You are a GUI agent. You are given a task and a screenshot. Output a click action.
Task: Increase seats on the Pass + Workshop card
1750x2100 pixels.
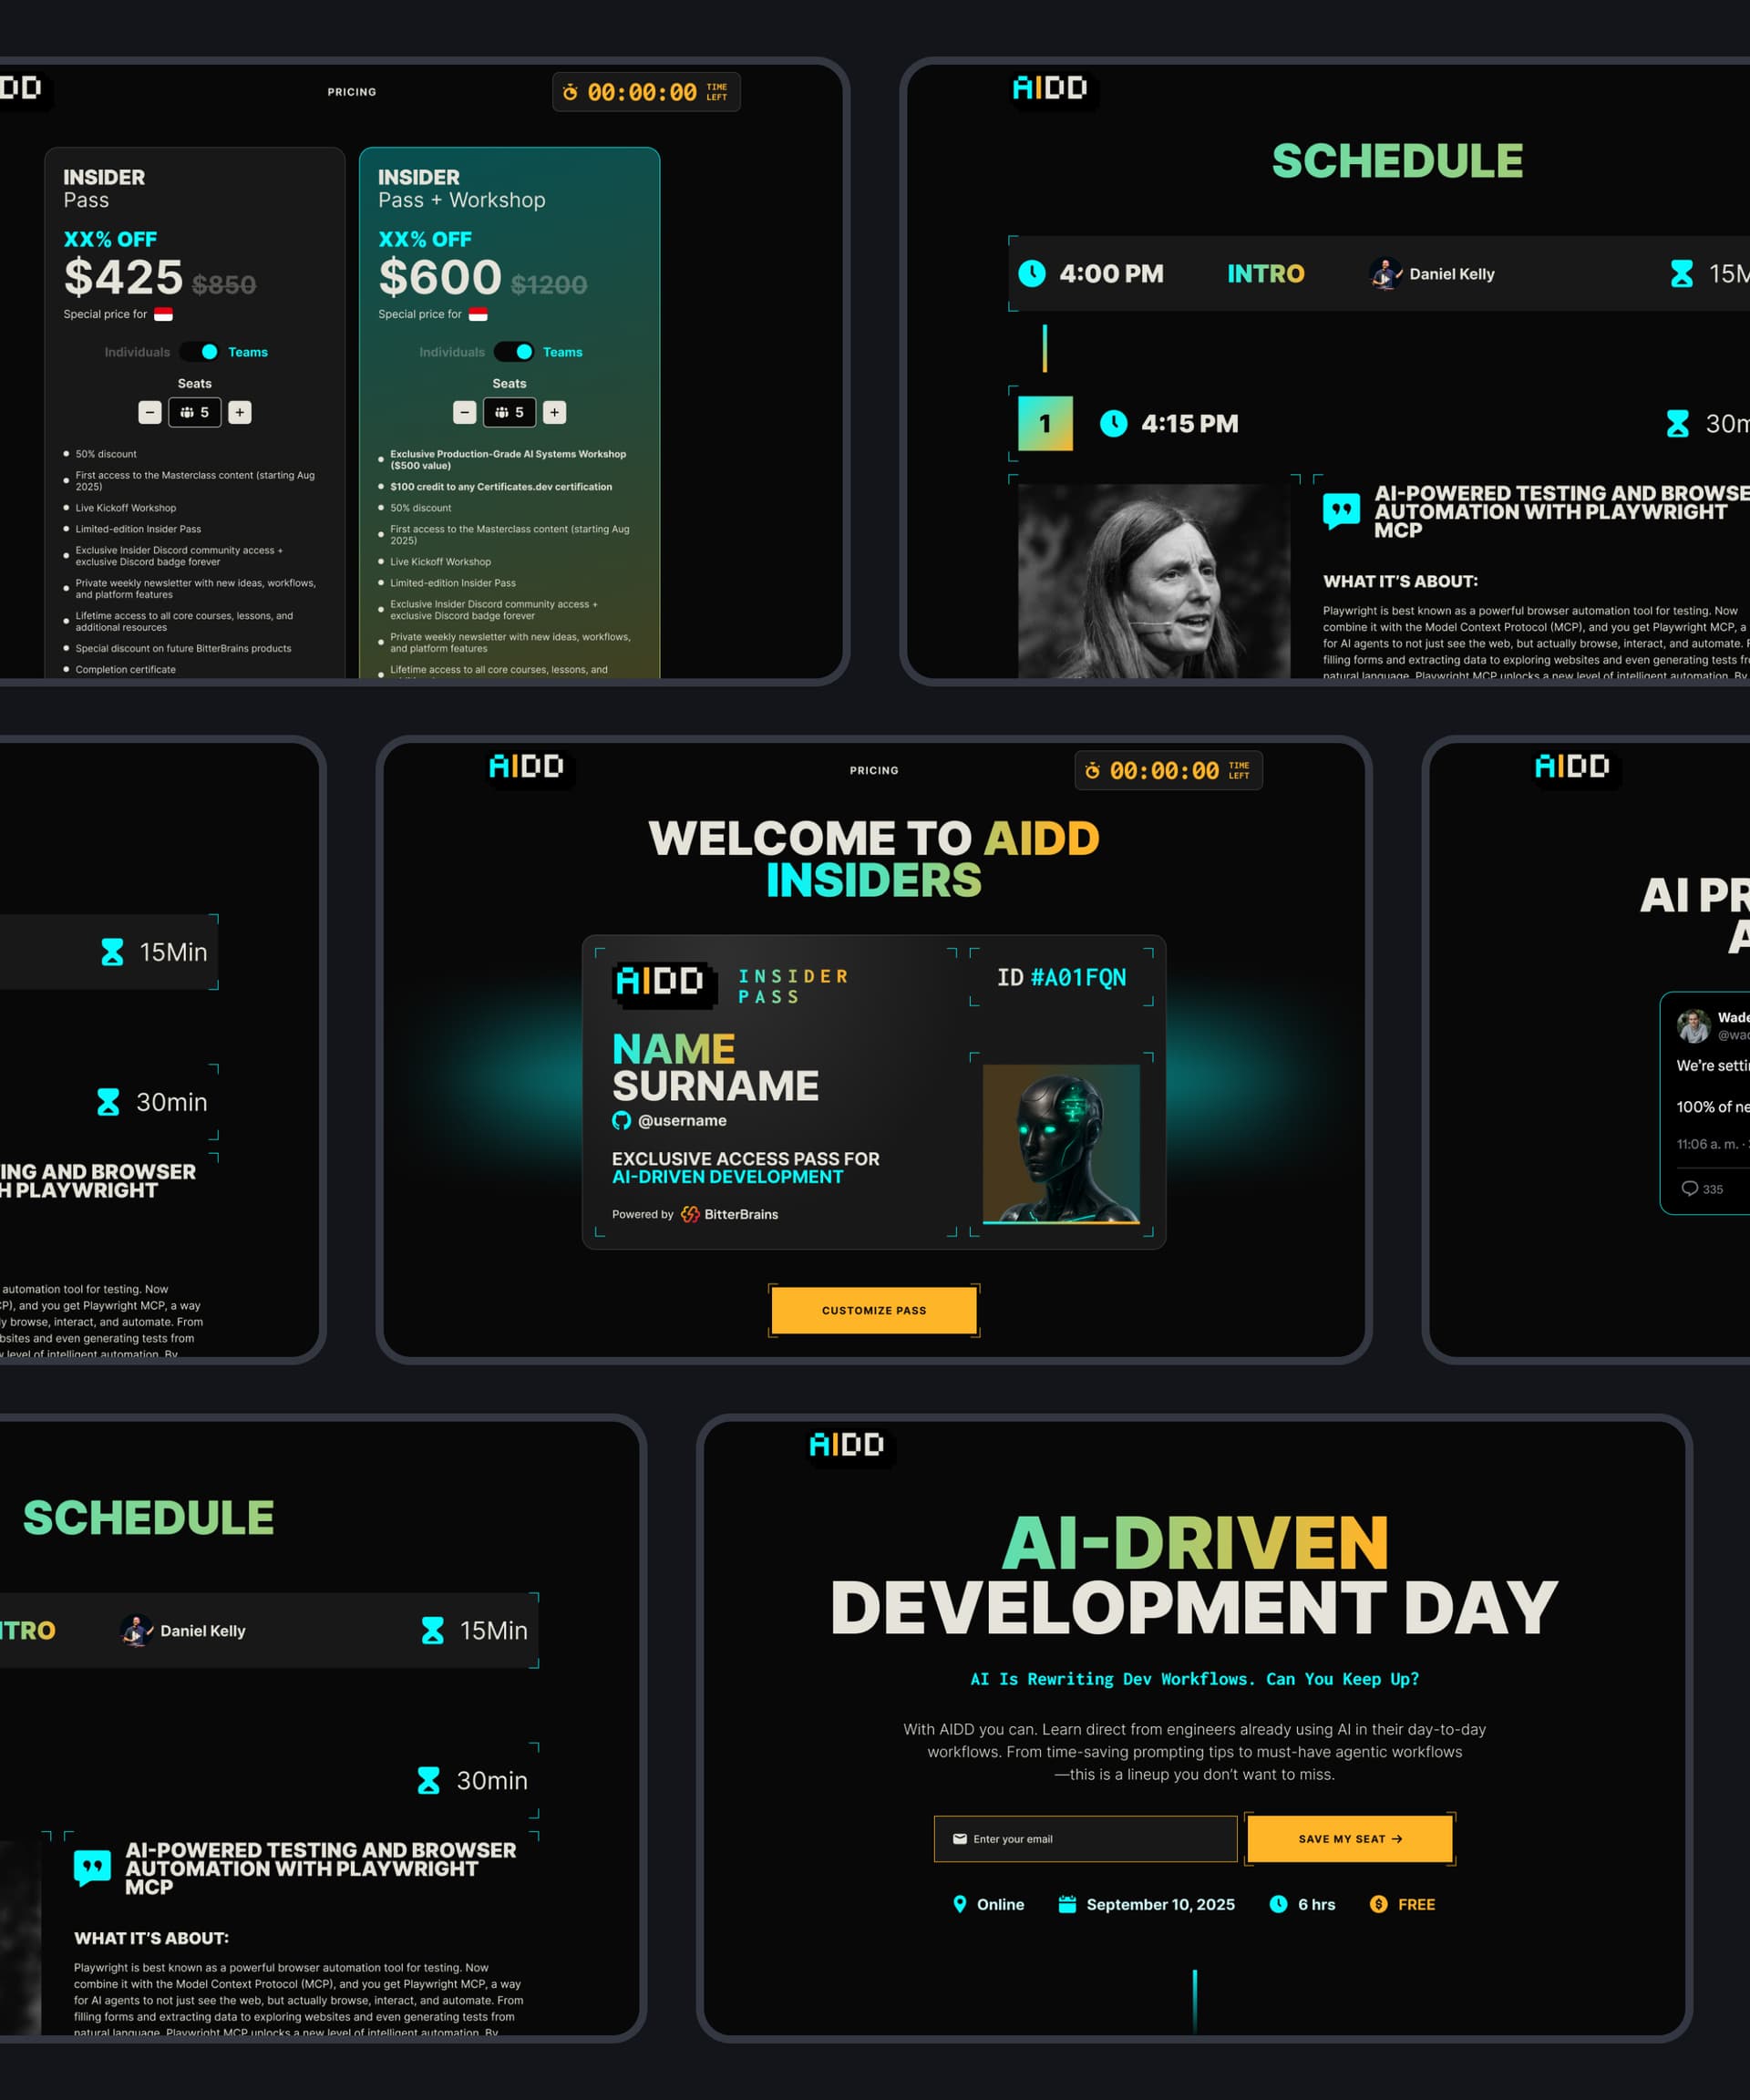coord(555,412)
